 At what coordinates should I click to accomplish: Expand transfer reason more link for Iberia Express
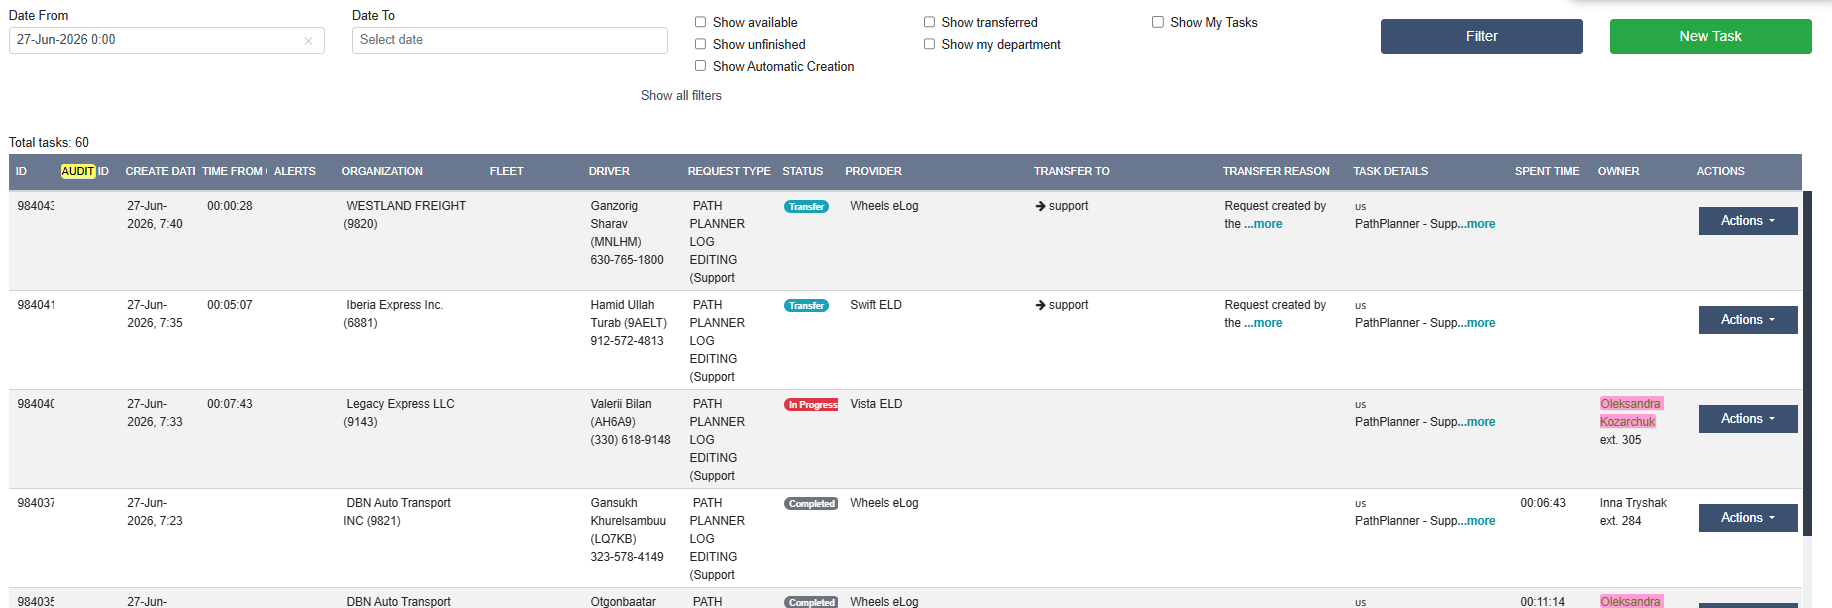(1263, 323)
